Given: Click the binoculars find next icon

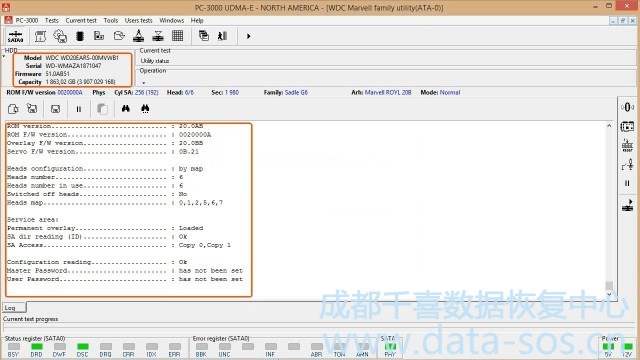Looking at the screenshot, I should tap(145, 109).
